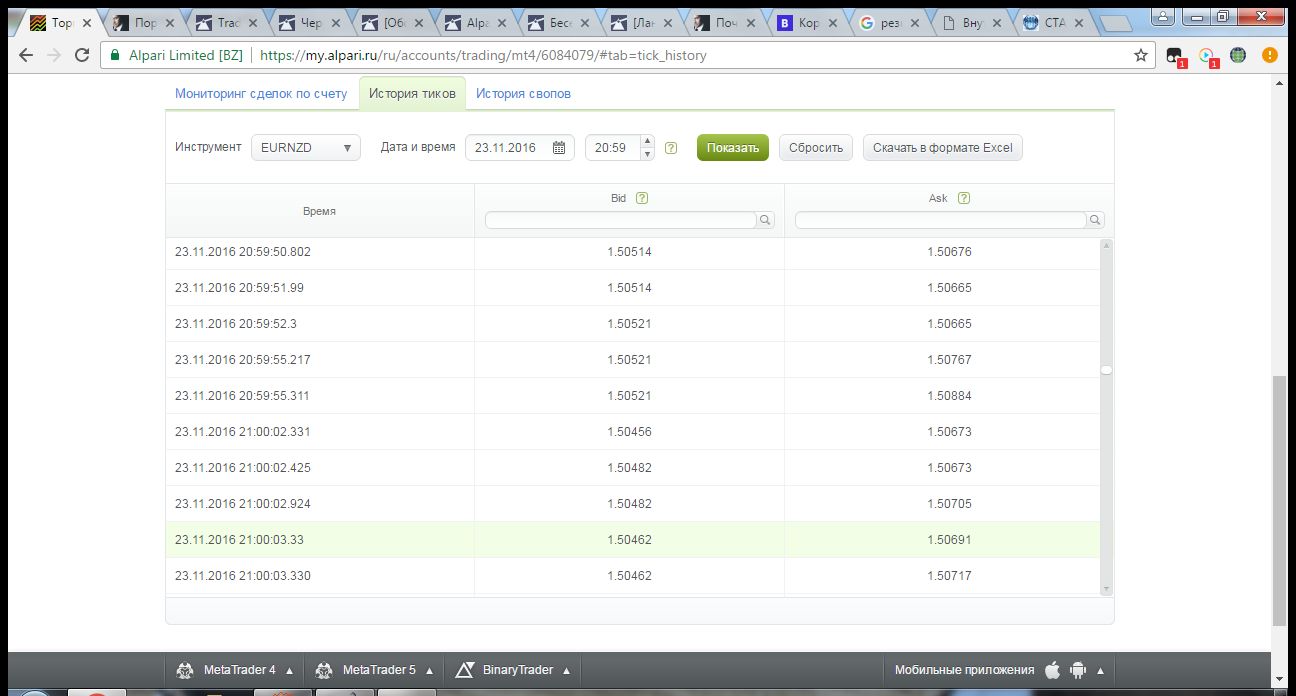Click the tick table scrollbar handle
Viewport: 1296px width, 696px height.
tap(1106, 370)
